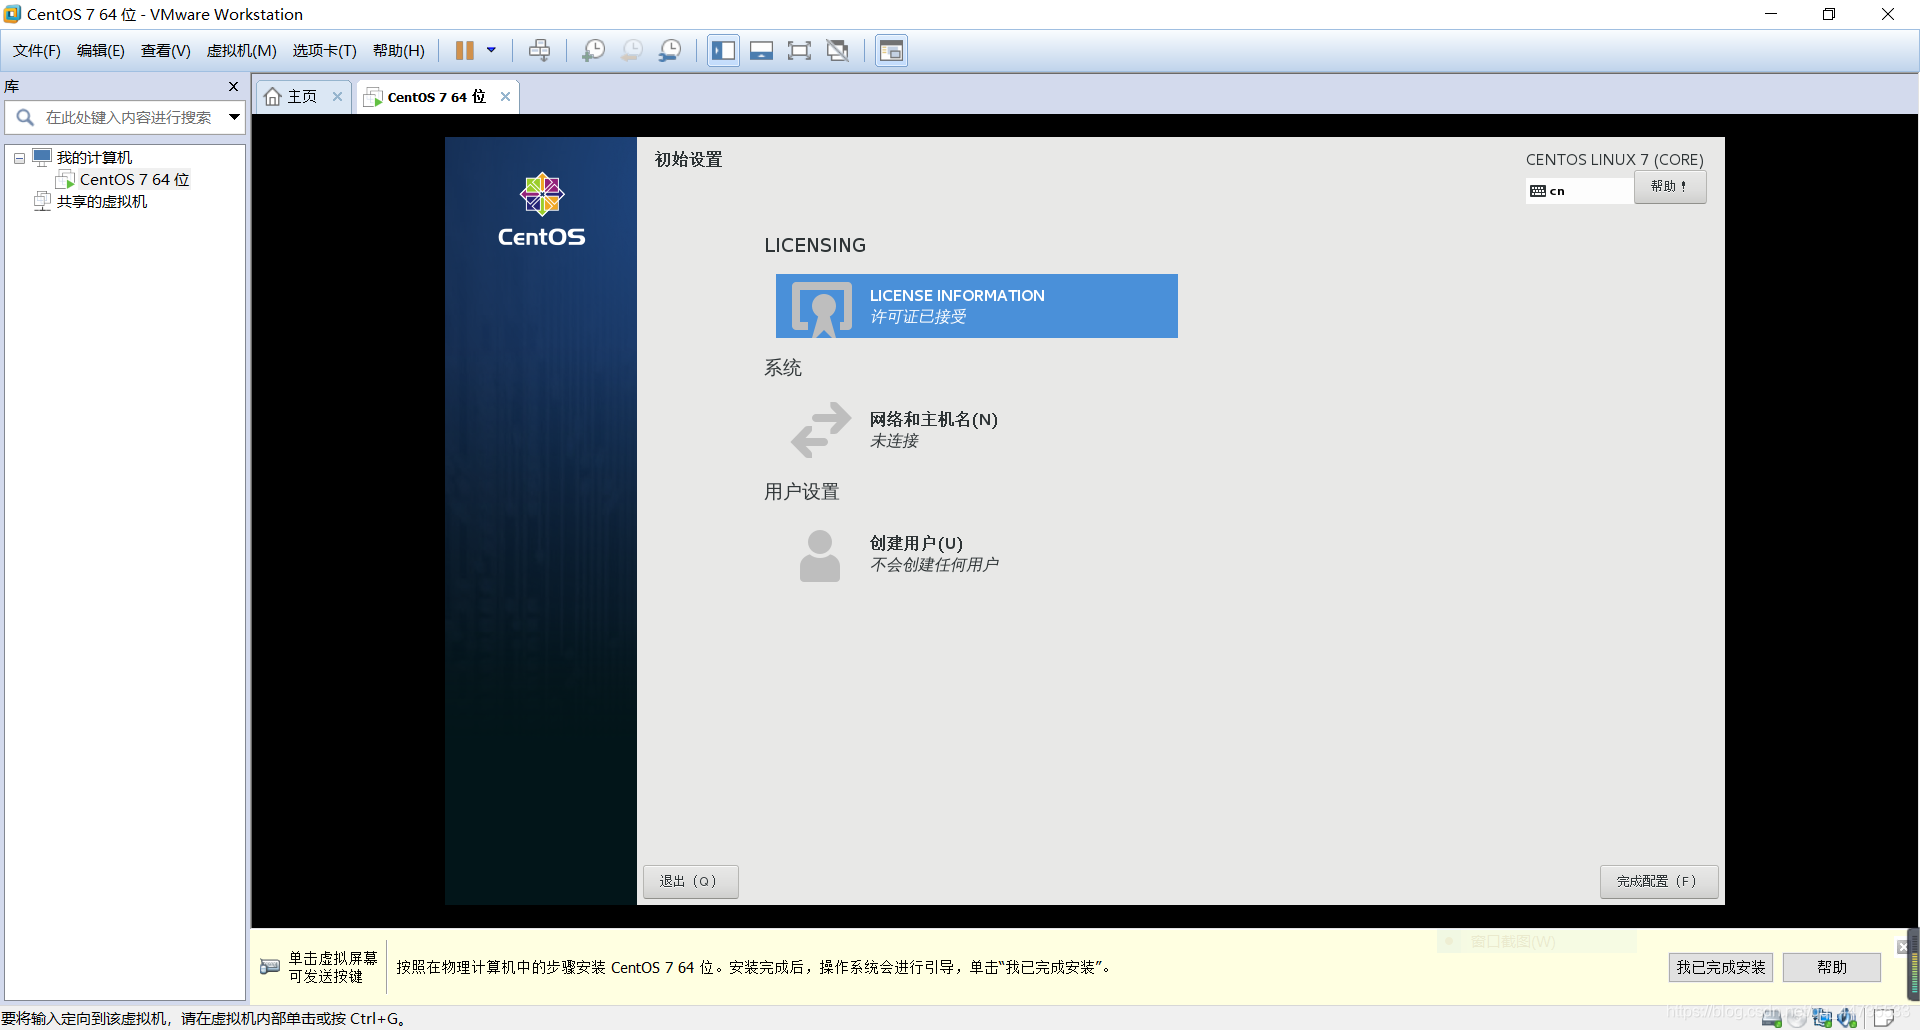Click the cn keyboard layout indicator

click(1579, 190)
